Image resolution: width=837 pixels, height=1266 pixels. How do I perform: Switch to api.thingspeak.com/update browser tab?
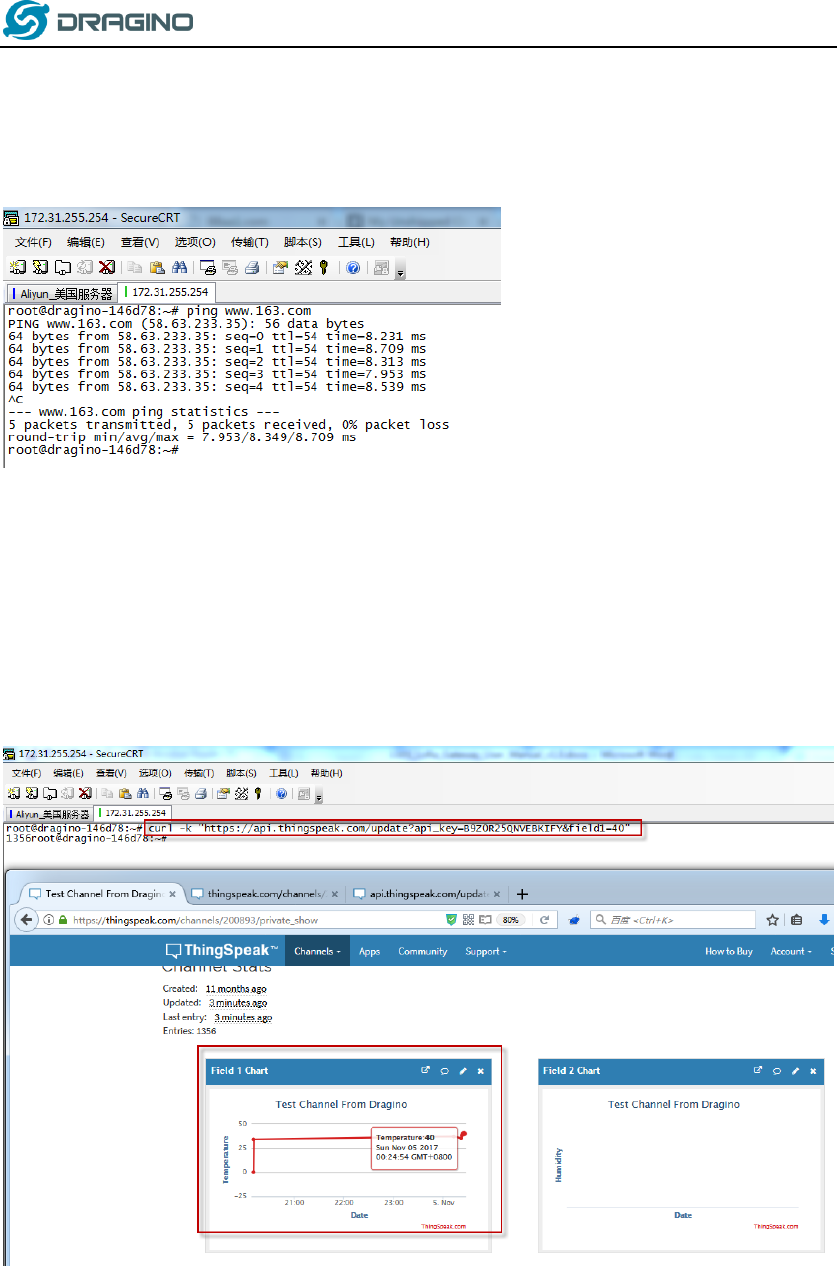point(427,893)
